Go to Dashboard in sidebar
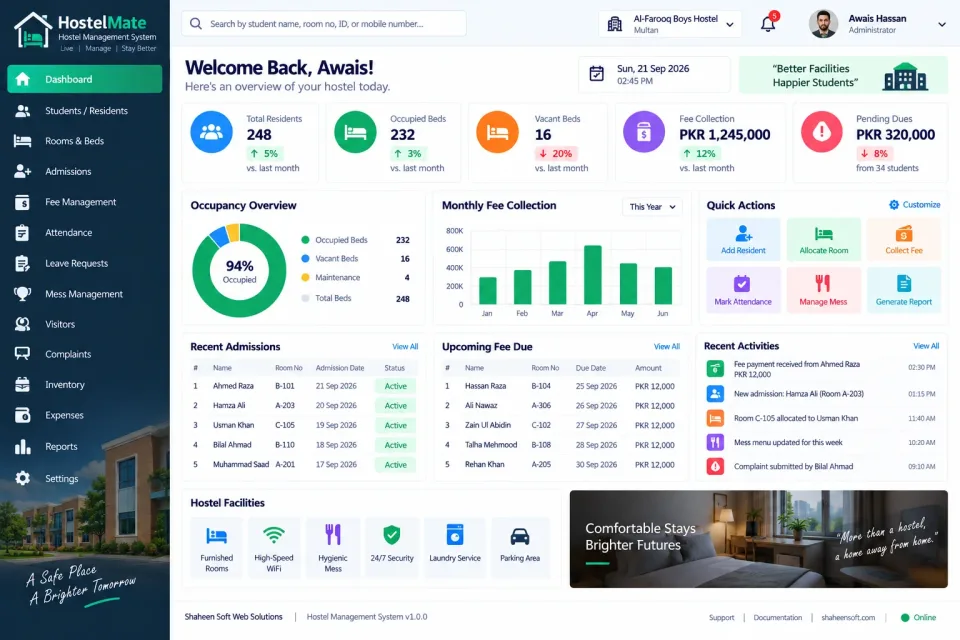Screen dimensions: 960x640 coord(84,79)
